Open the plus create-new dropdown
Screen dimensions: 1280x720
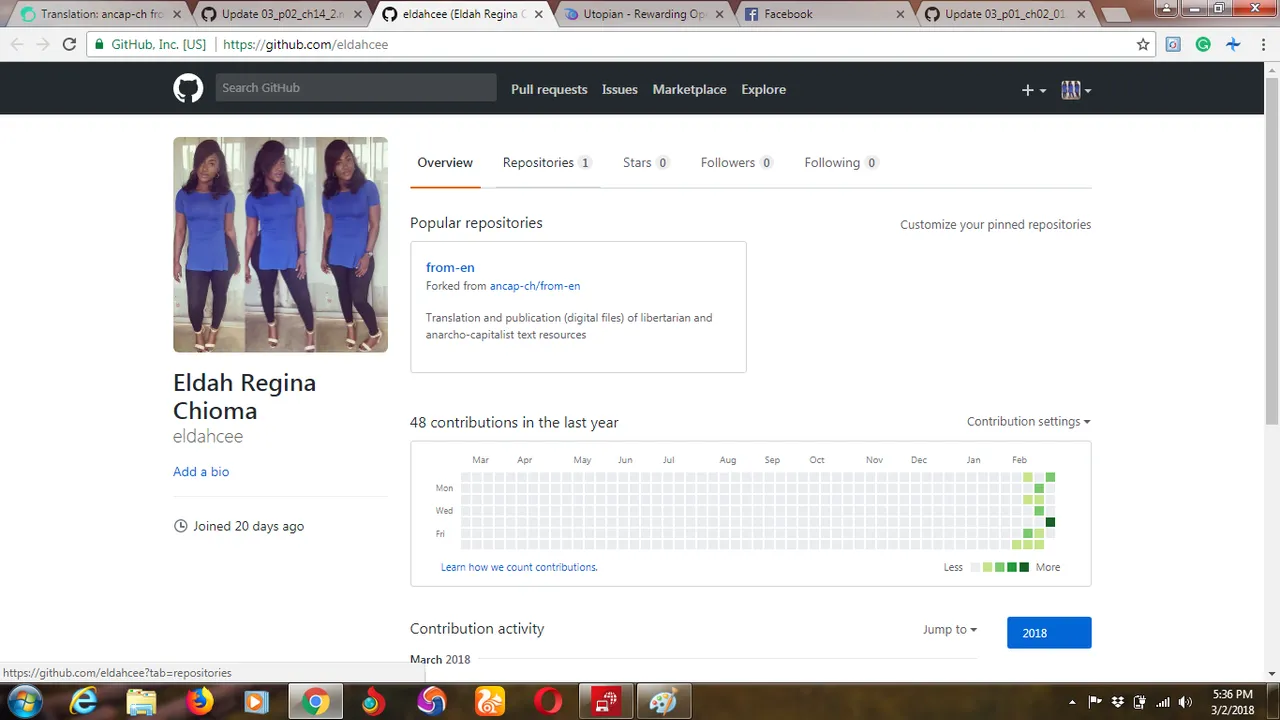click(1033, 90)
